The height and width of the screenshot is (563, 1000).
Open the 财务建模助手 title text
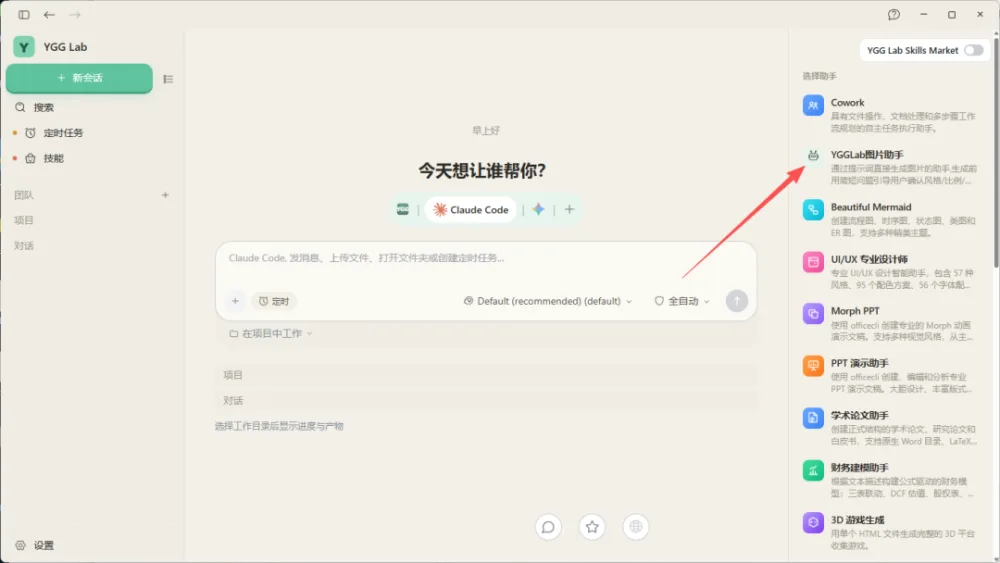pyautogui.click(x=859, y=467)
